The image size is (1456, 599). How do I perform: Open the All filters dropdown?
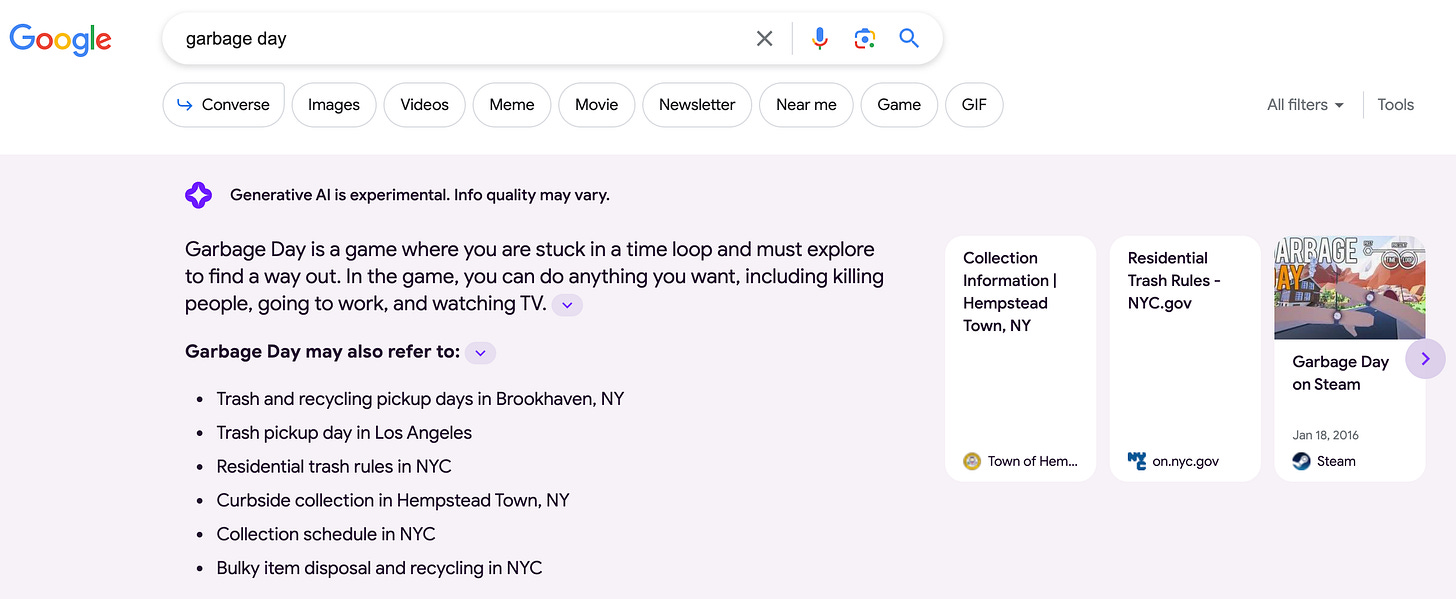1305,105
